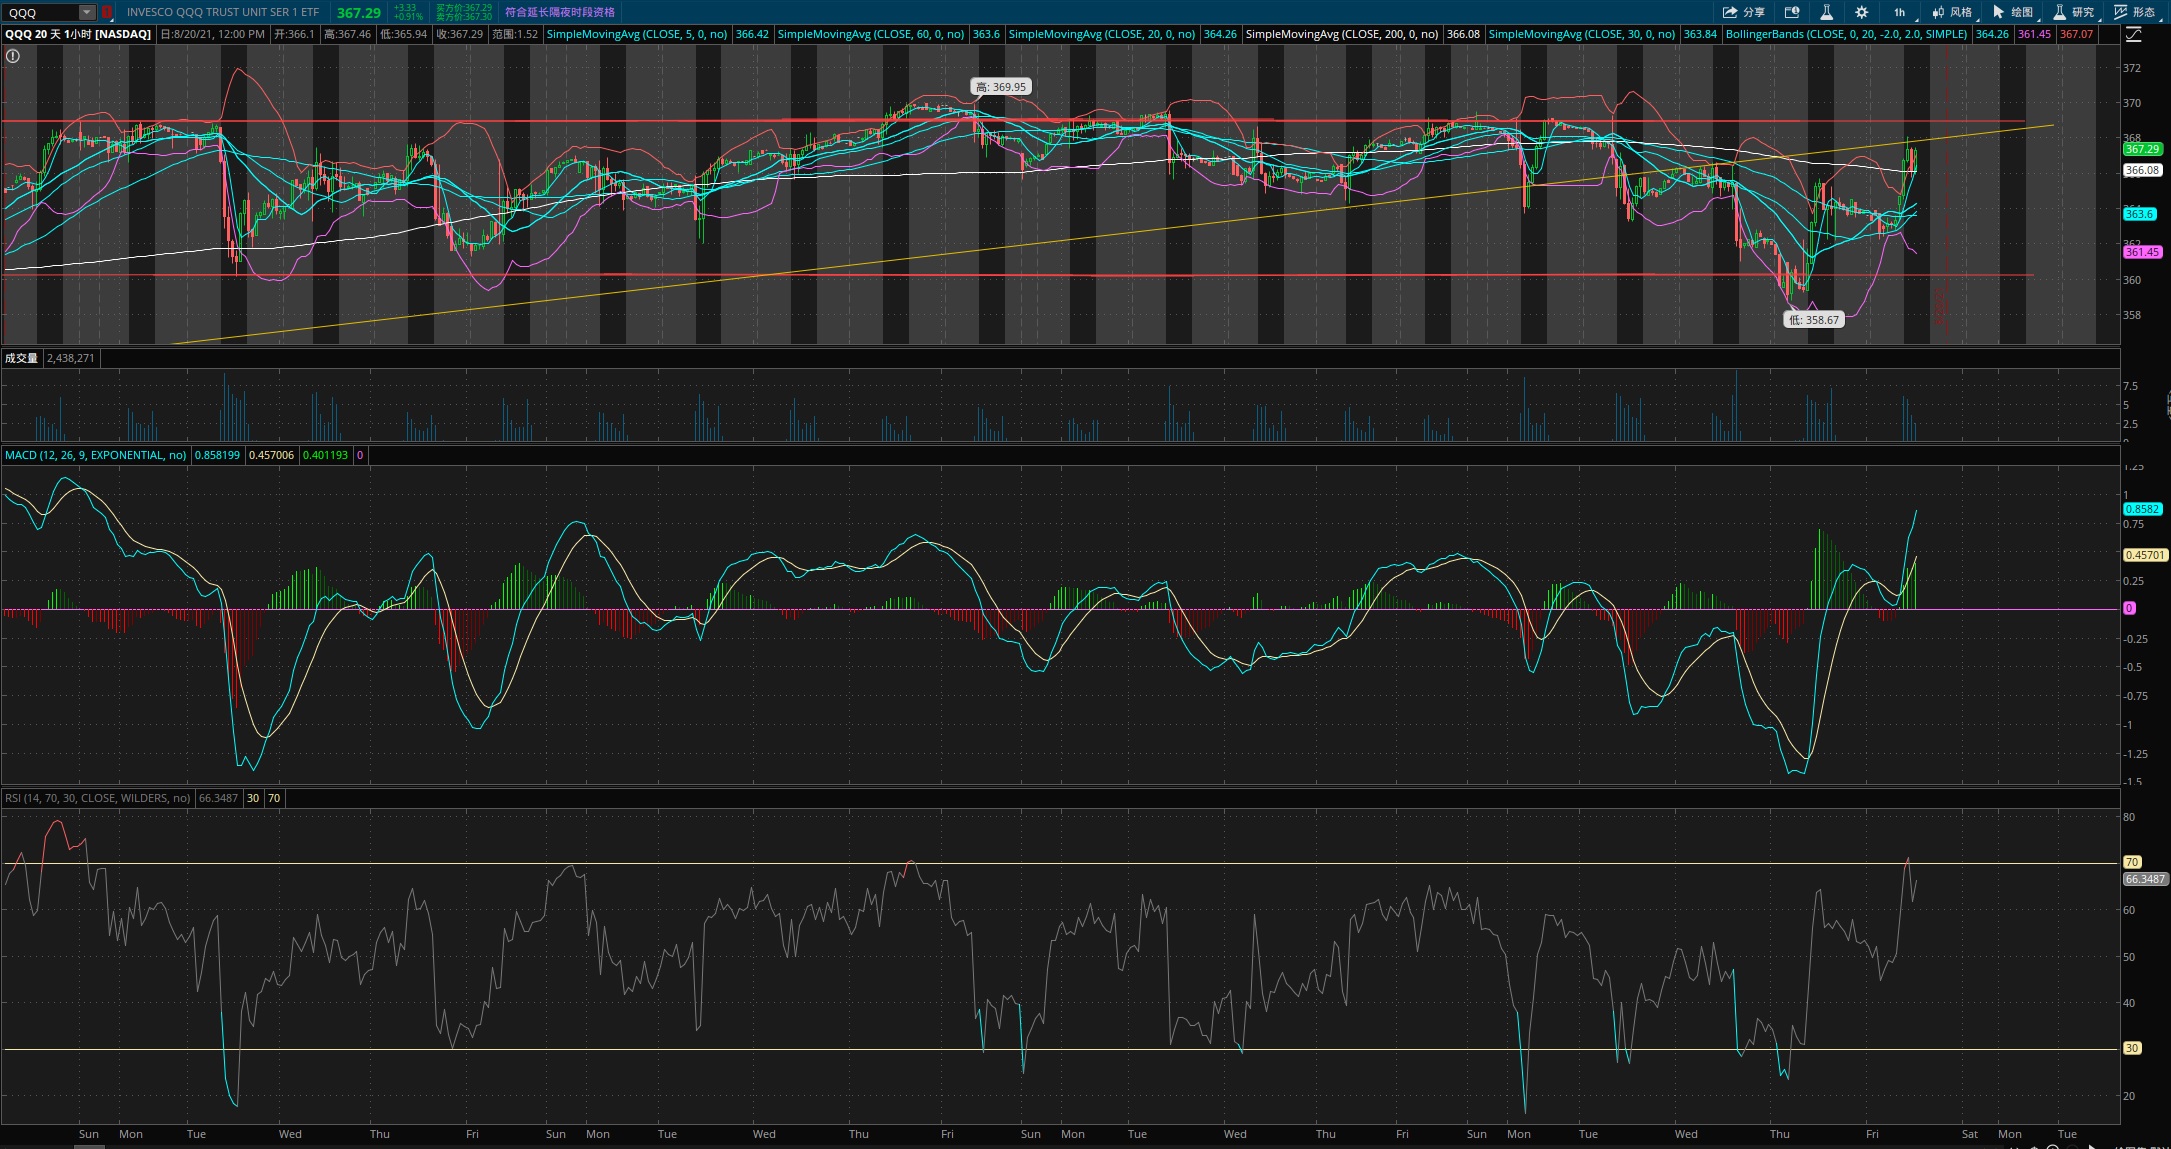Click the extended-hours eligibility text 符合延长隔夜时段资格

coord(560,12)
